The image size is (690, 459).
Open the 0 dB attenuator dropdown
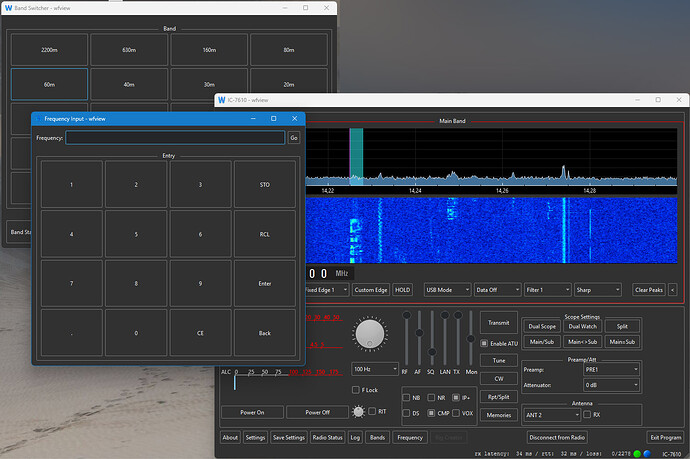coord(611,385)
